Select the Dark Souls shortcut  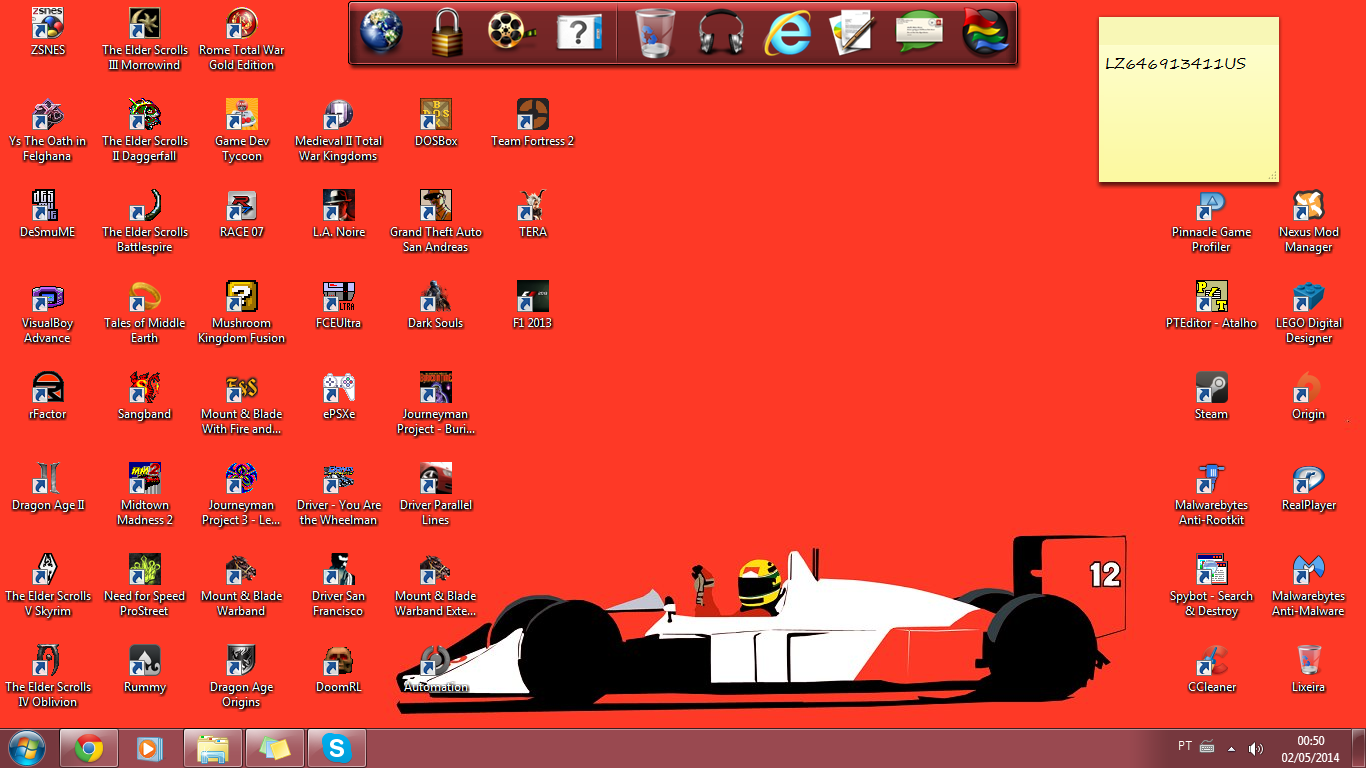coord(436,296)
